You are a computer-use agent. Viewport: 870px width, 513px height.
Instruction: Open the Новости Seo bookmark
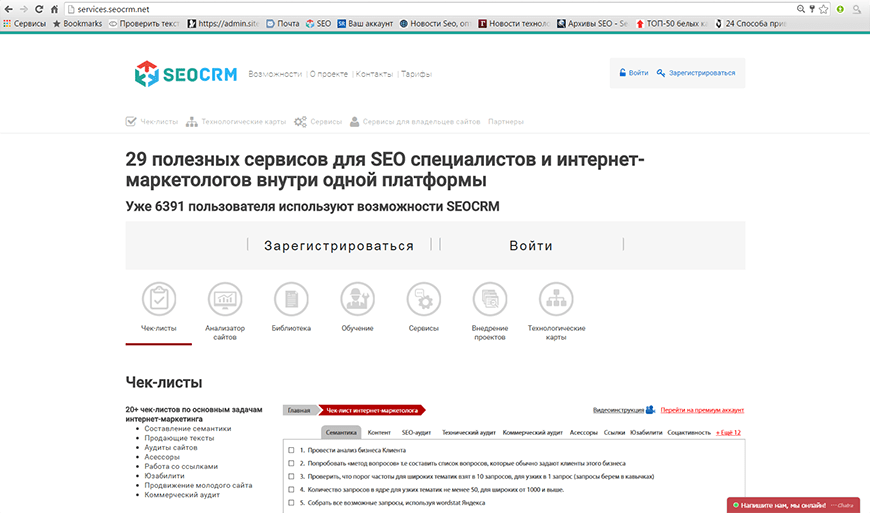coord(436,24)
